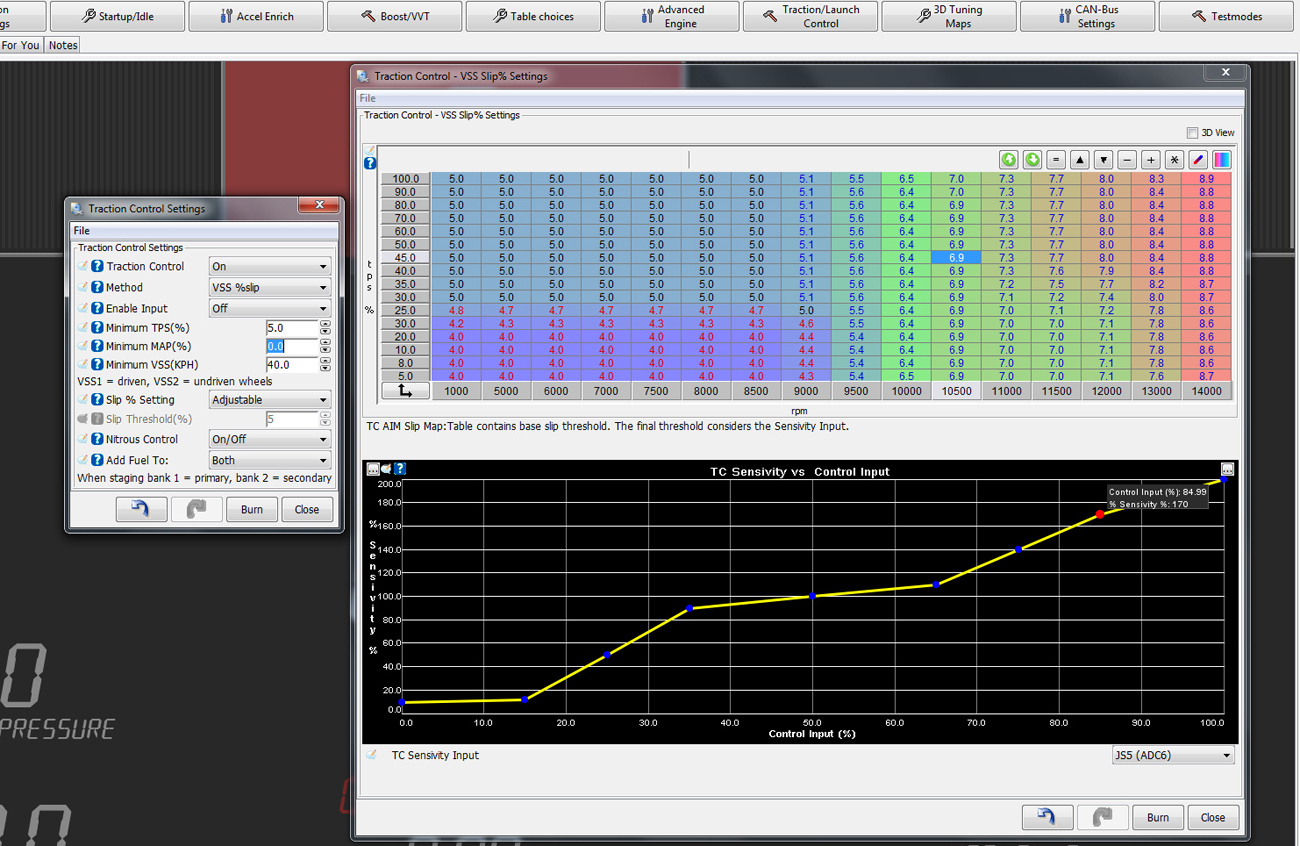This screenshot has height=846, width=1300.
Task: Open the Traction Control On dropdown
Action: [270, 267]
